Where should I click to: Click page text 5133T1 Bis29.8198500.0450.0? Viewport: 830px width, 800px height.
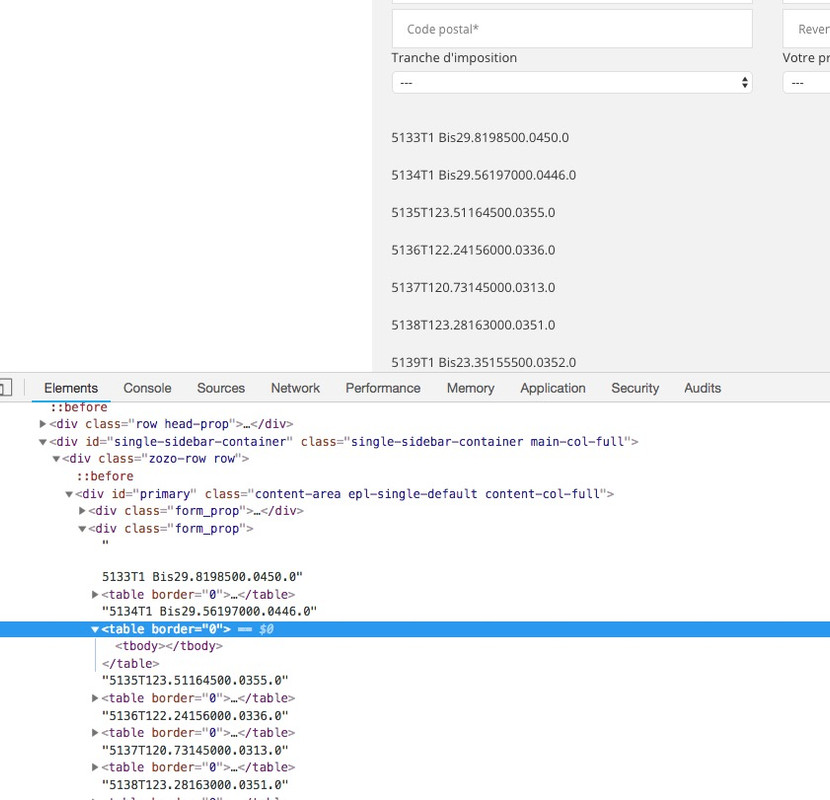pyautogui.click(x=480, y=138)
